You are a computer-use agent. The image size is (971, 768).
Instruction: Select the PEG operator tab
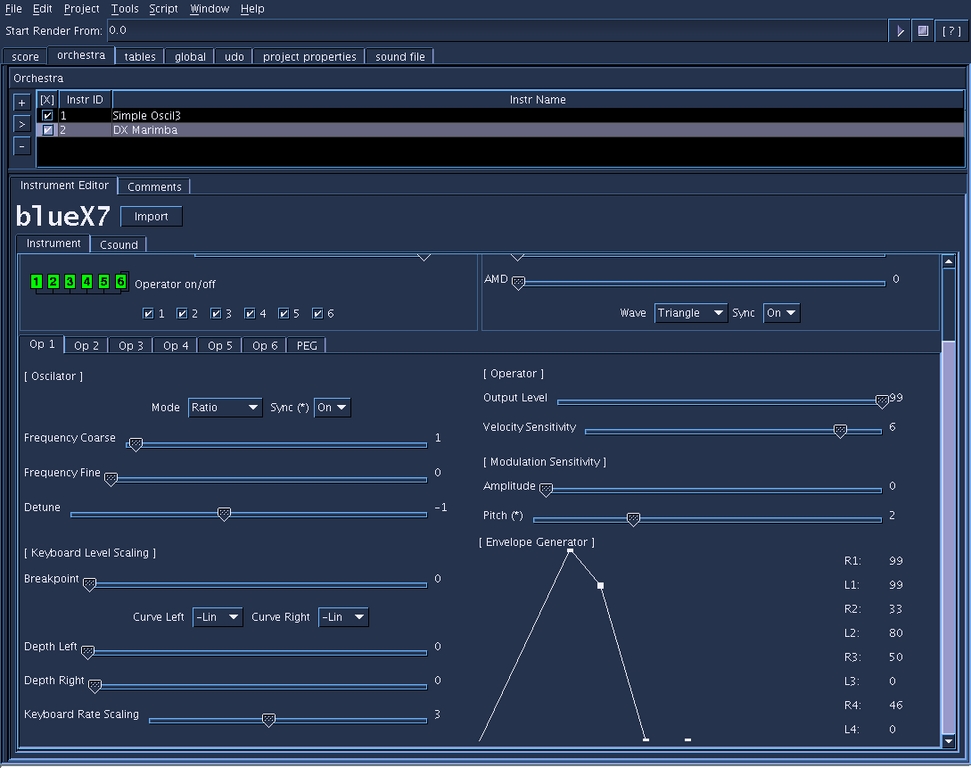305,345
